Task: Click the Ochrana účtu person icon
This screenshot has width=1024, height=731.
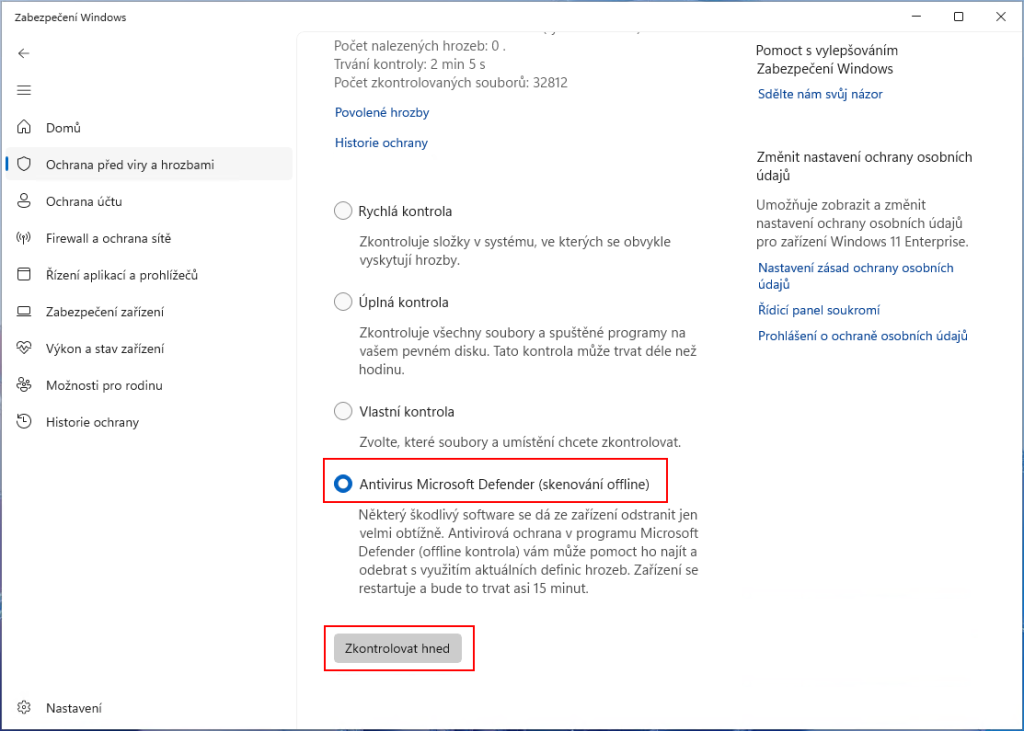Action: [24, 201]
